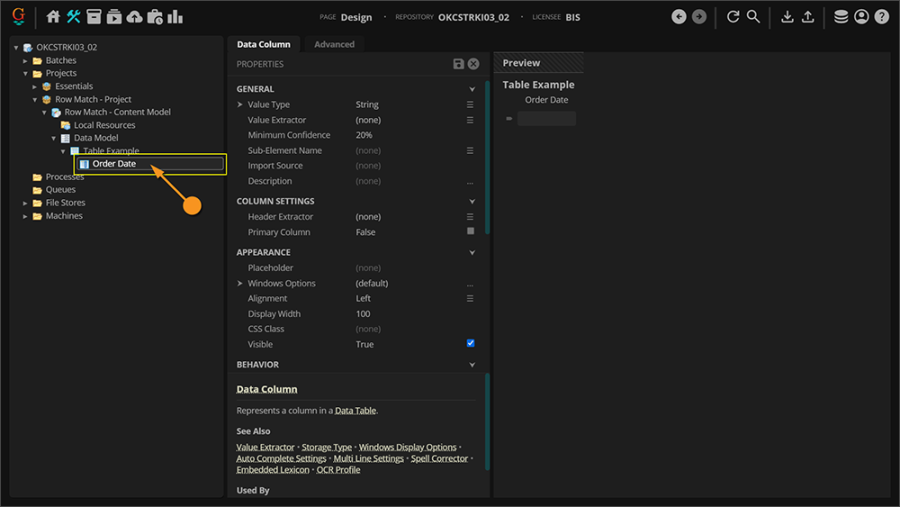Toggle the Primary Column checkbox
The height and width of the screenshot is (507, 900).
pos(471,232)
